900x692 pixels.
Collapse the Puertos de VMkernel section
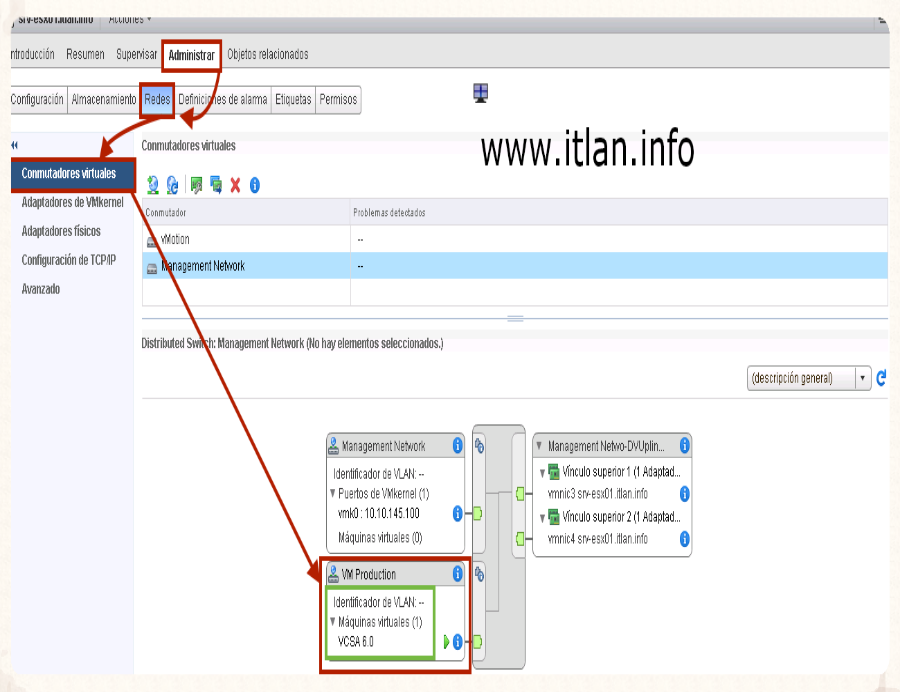[x=332, y=494]
